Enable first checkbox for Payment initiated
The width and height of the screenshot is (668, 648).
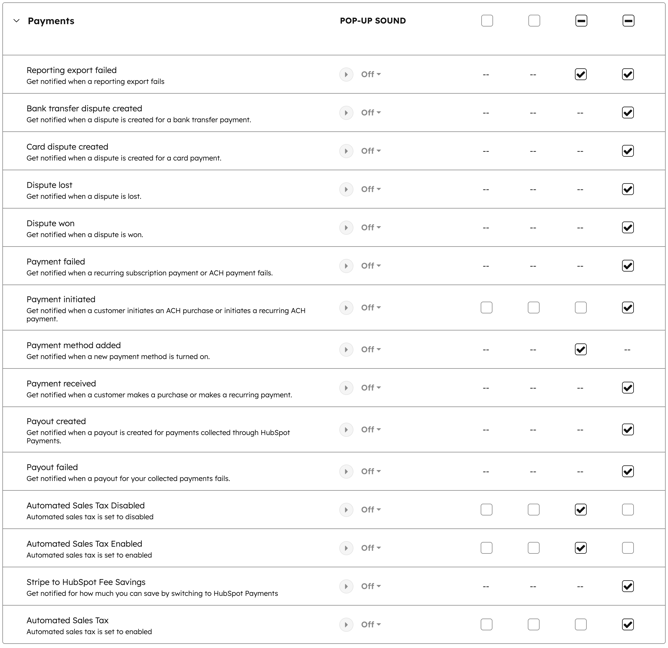(487, 308)
